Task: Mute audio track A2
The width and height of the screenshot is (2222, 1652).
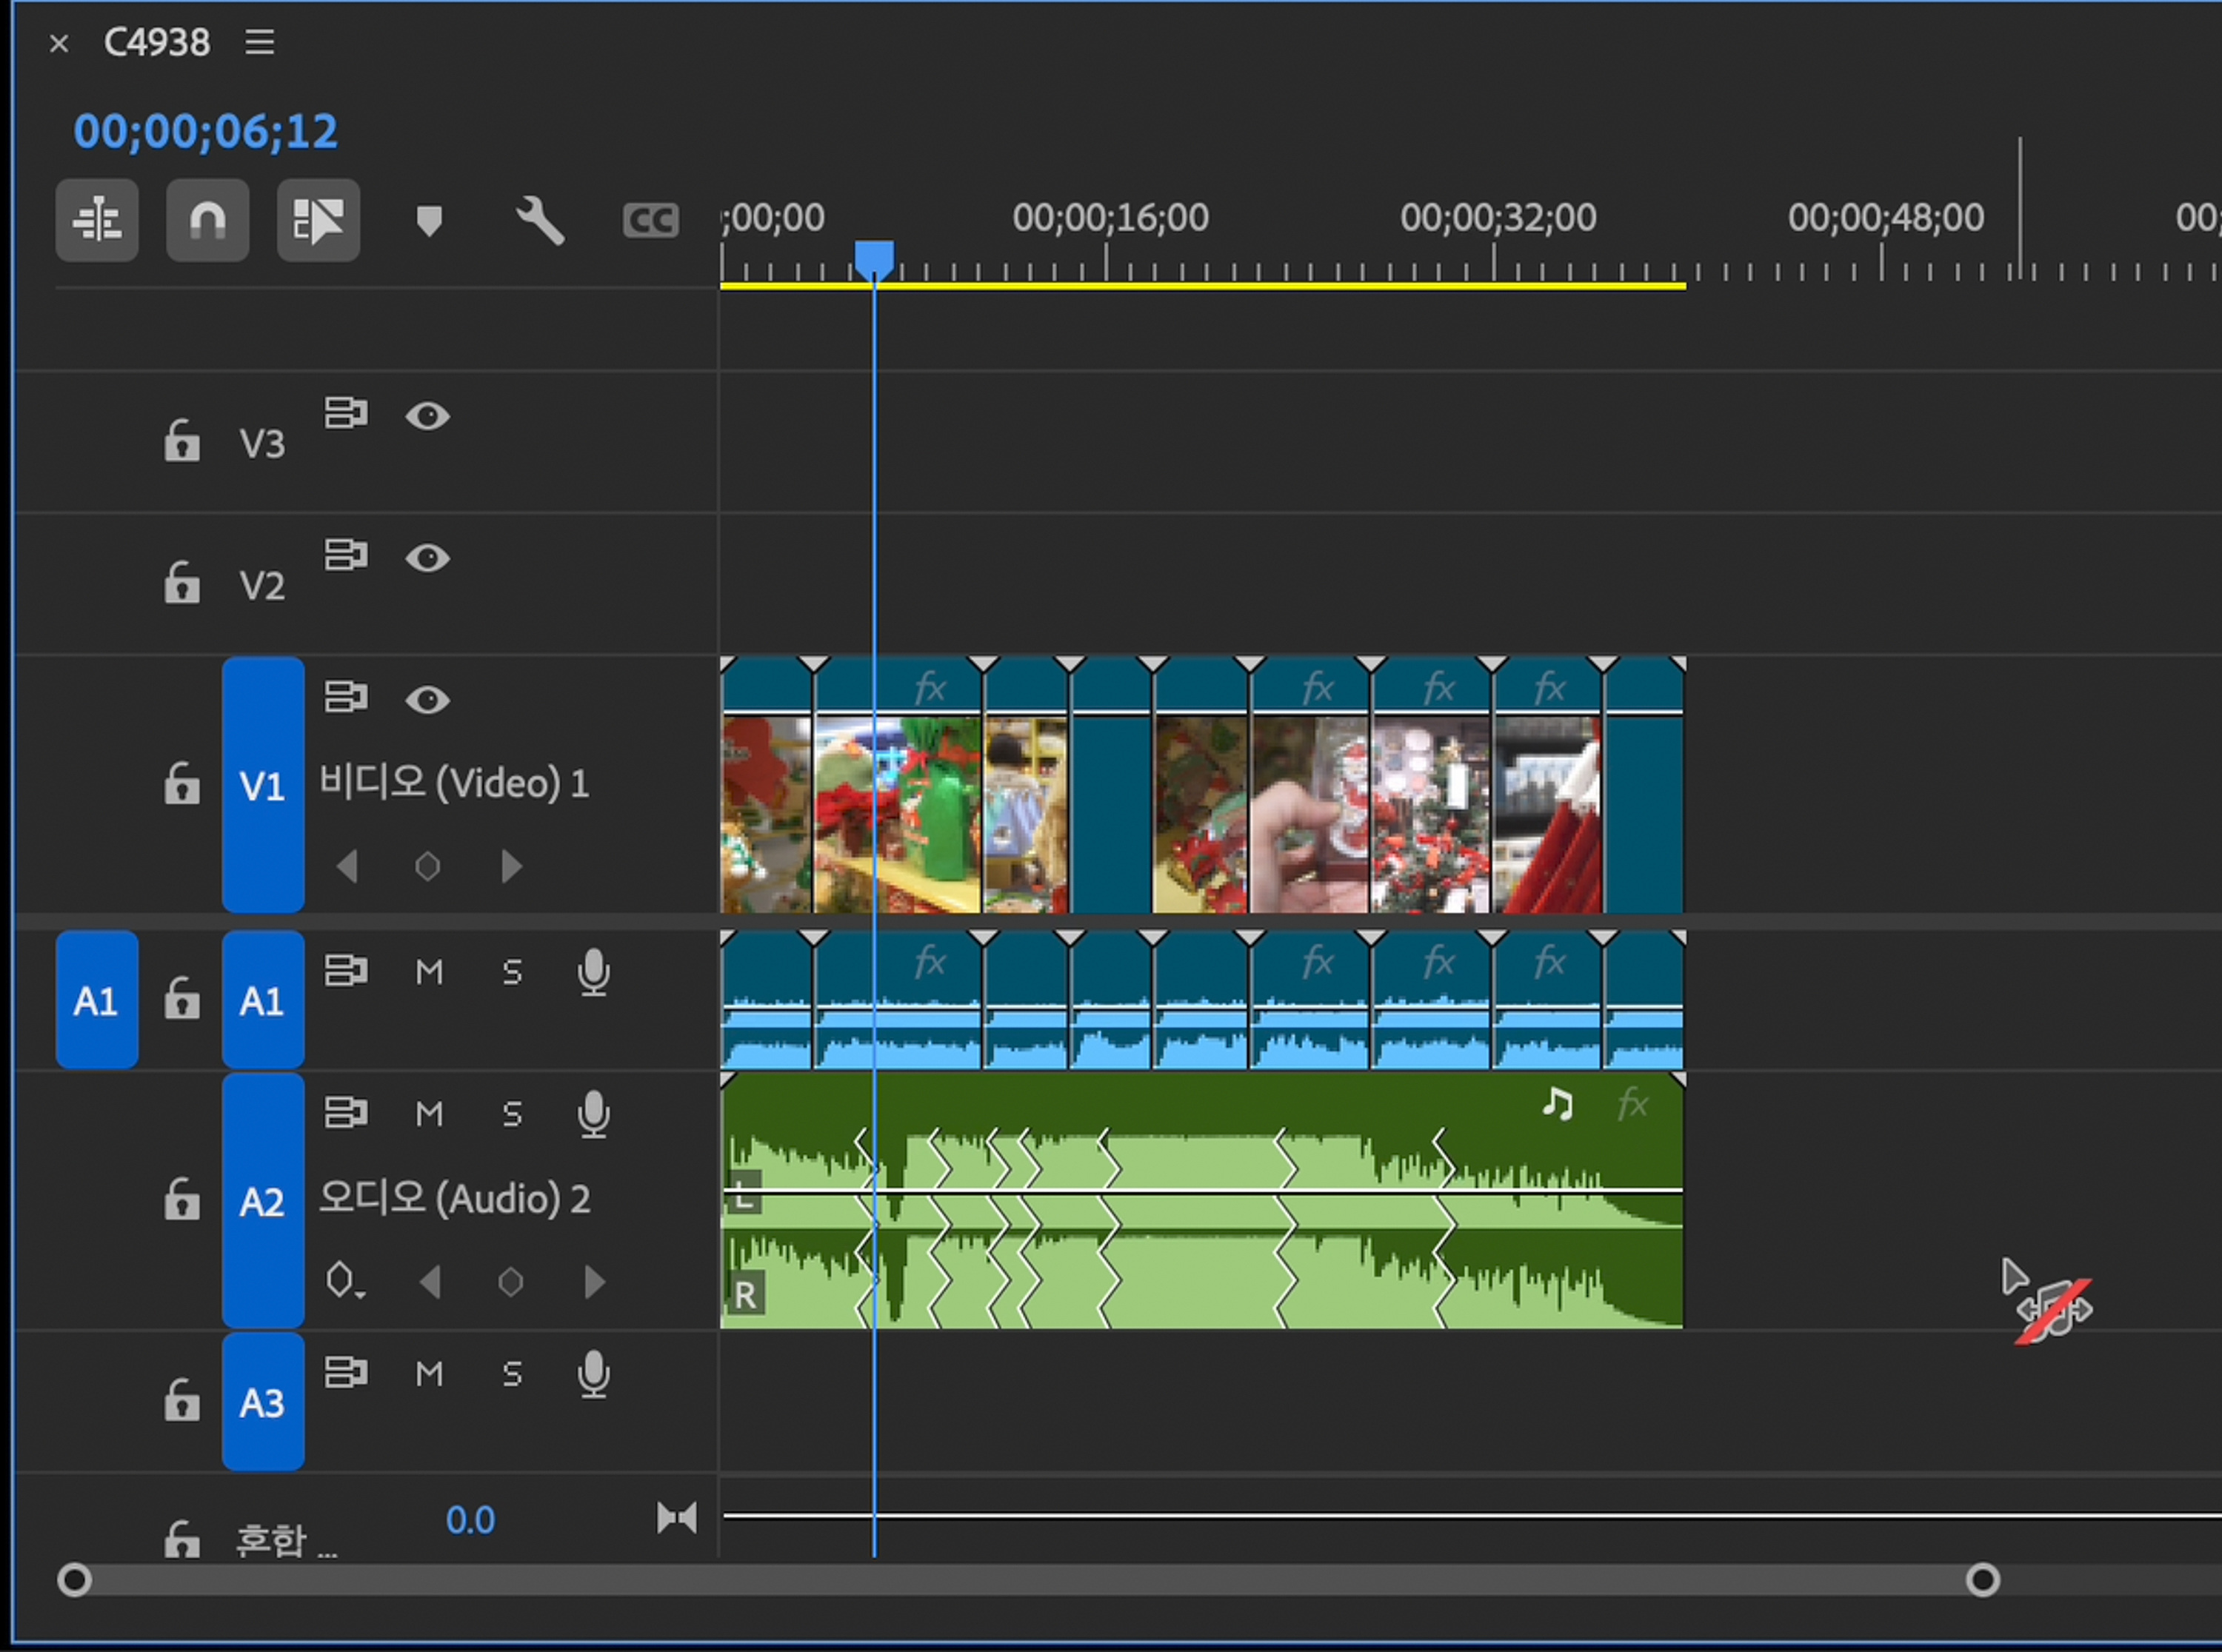Action: tap(429, 1113)
